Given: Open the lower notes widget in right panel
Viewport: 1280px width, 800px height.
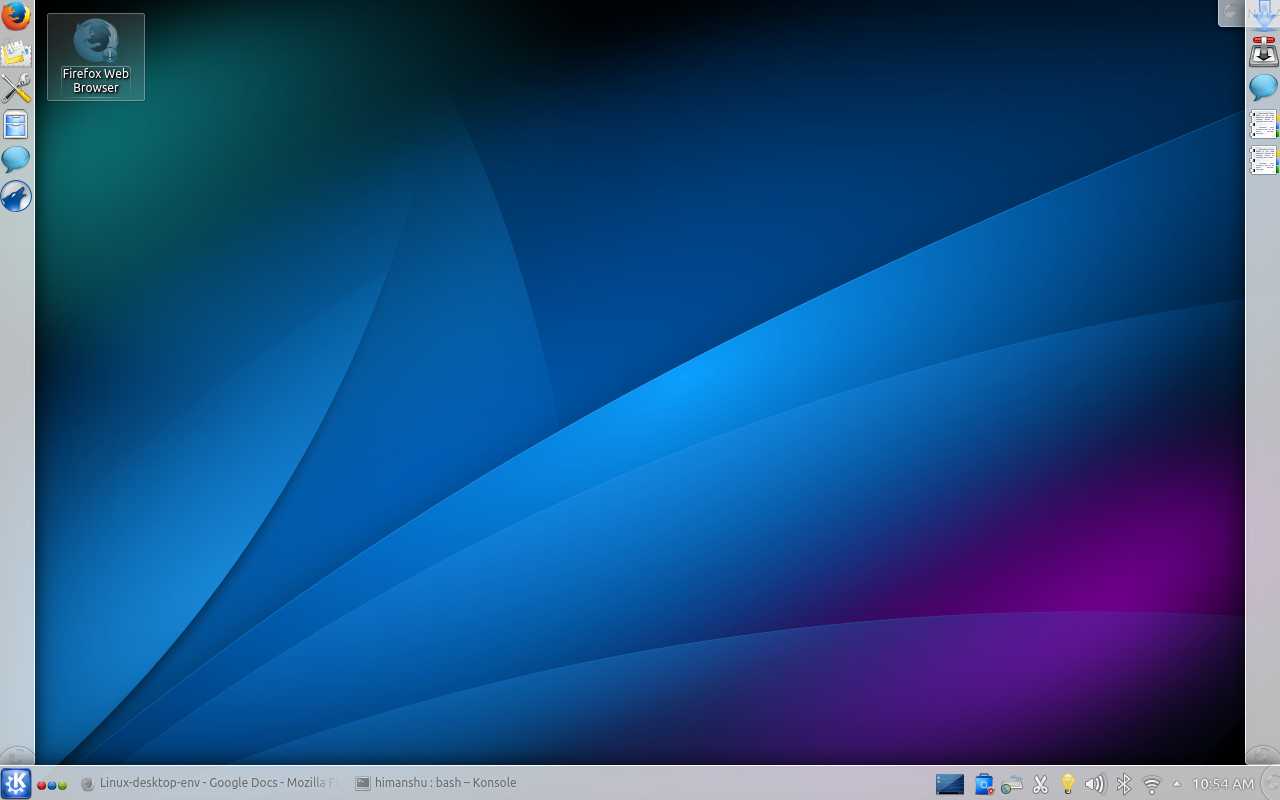Looking at the screenshot, I should pyautogui.click(x=1264, y=160).
